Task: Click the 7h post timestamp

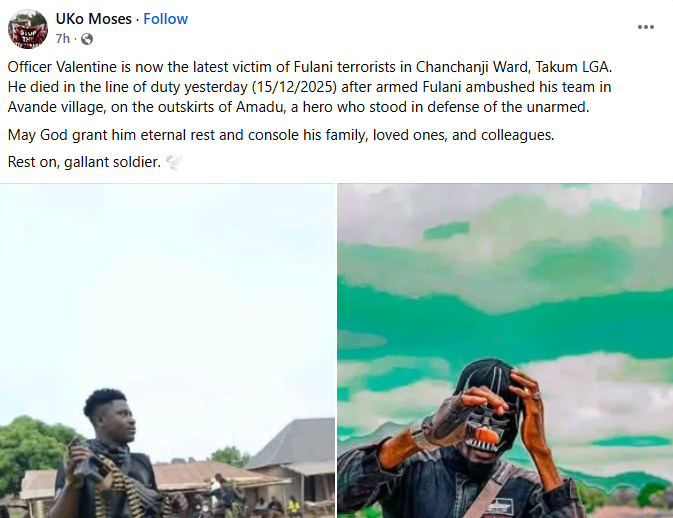Action: point(62,39)
